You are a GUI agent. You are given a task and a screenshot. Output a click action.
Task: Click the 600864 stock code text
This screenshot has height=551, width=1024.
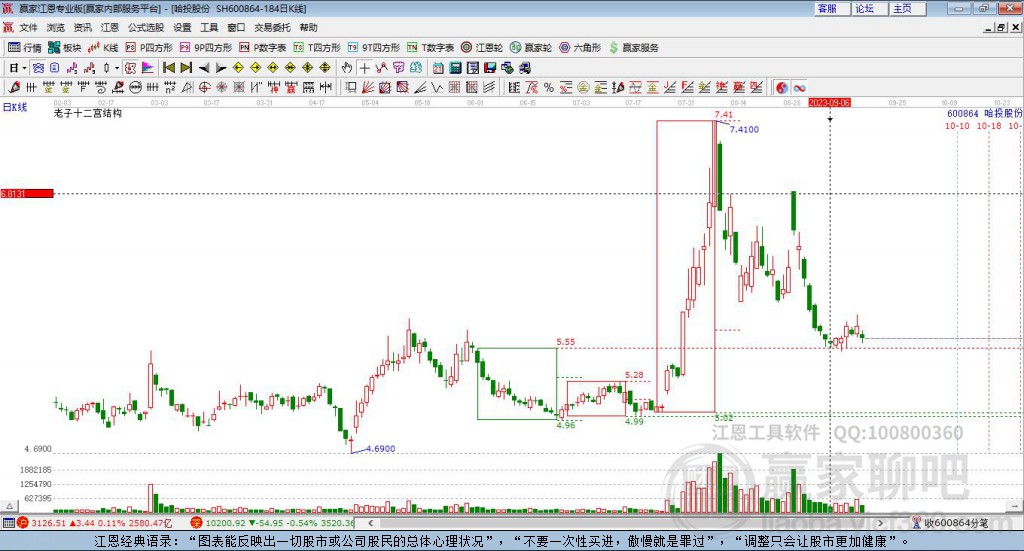click(963, 114)
